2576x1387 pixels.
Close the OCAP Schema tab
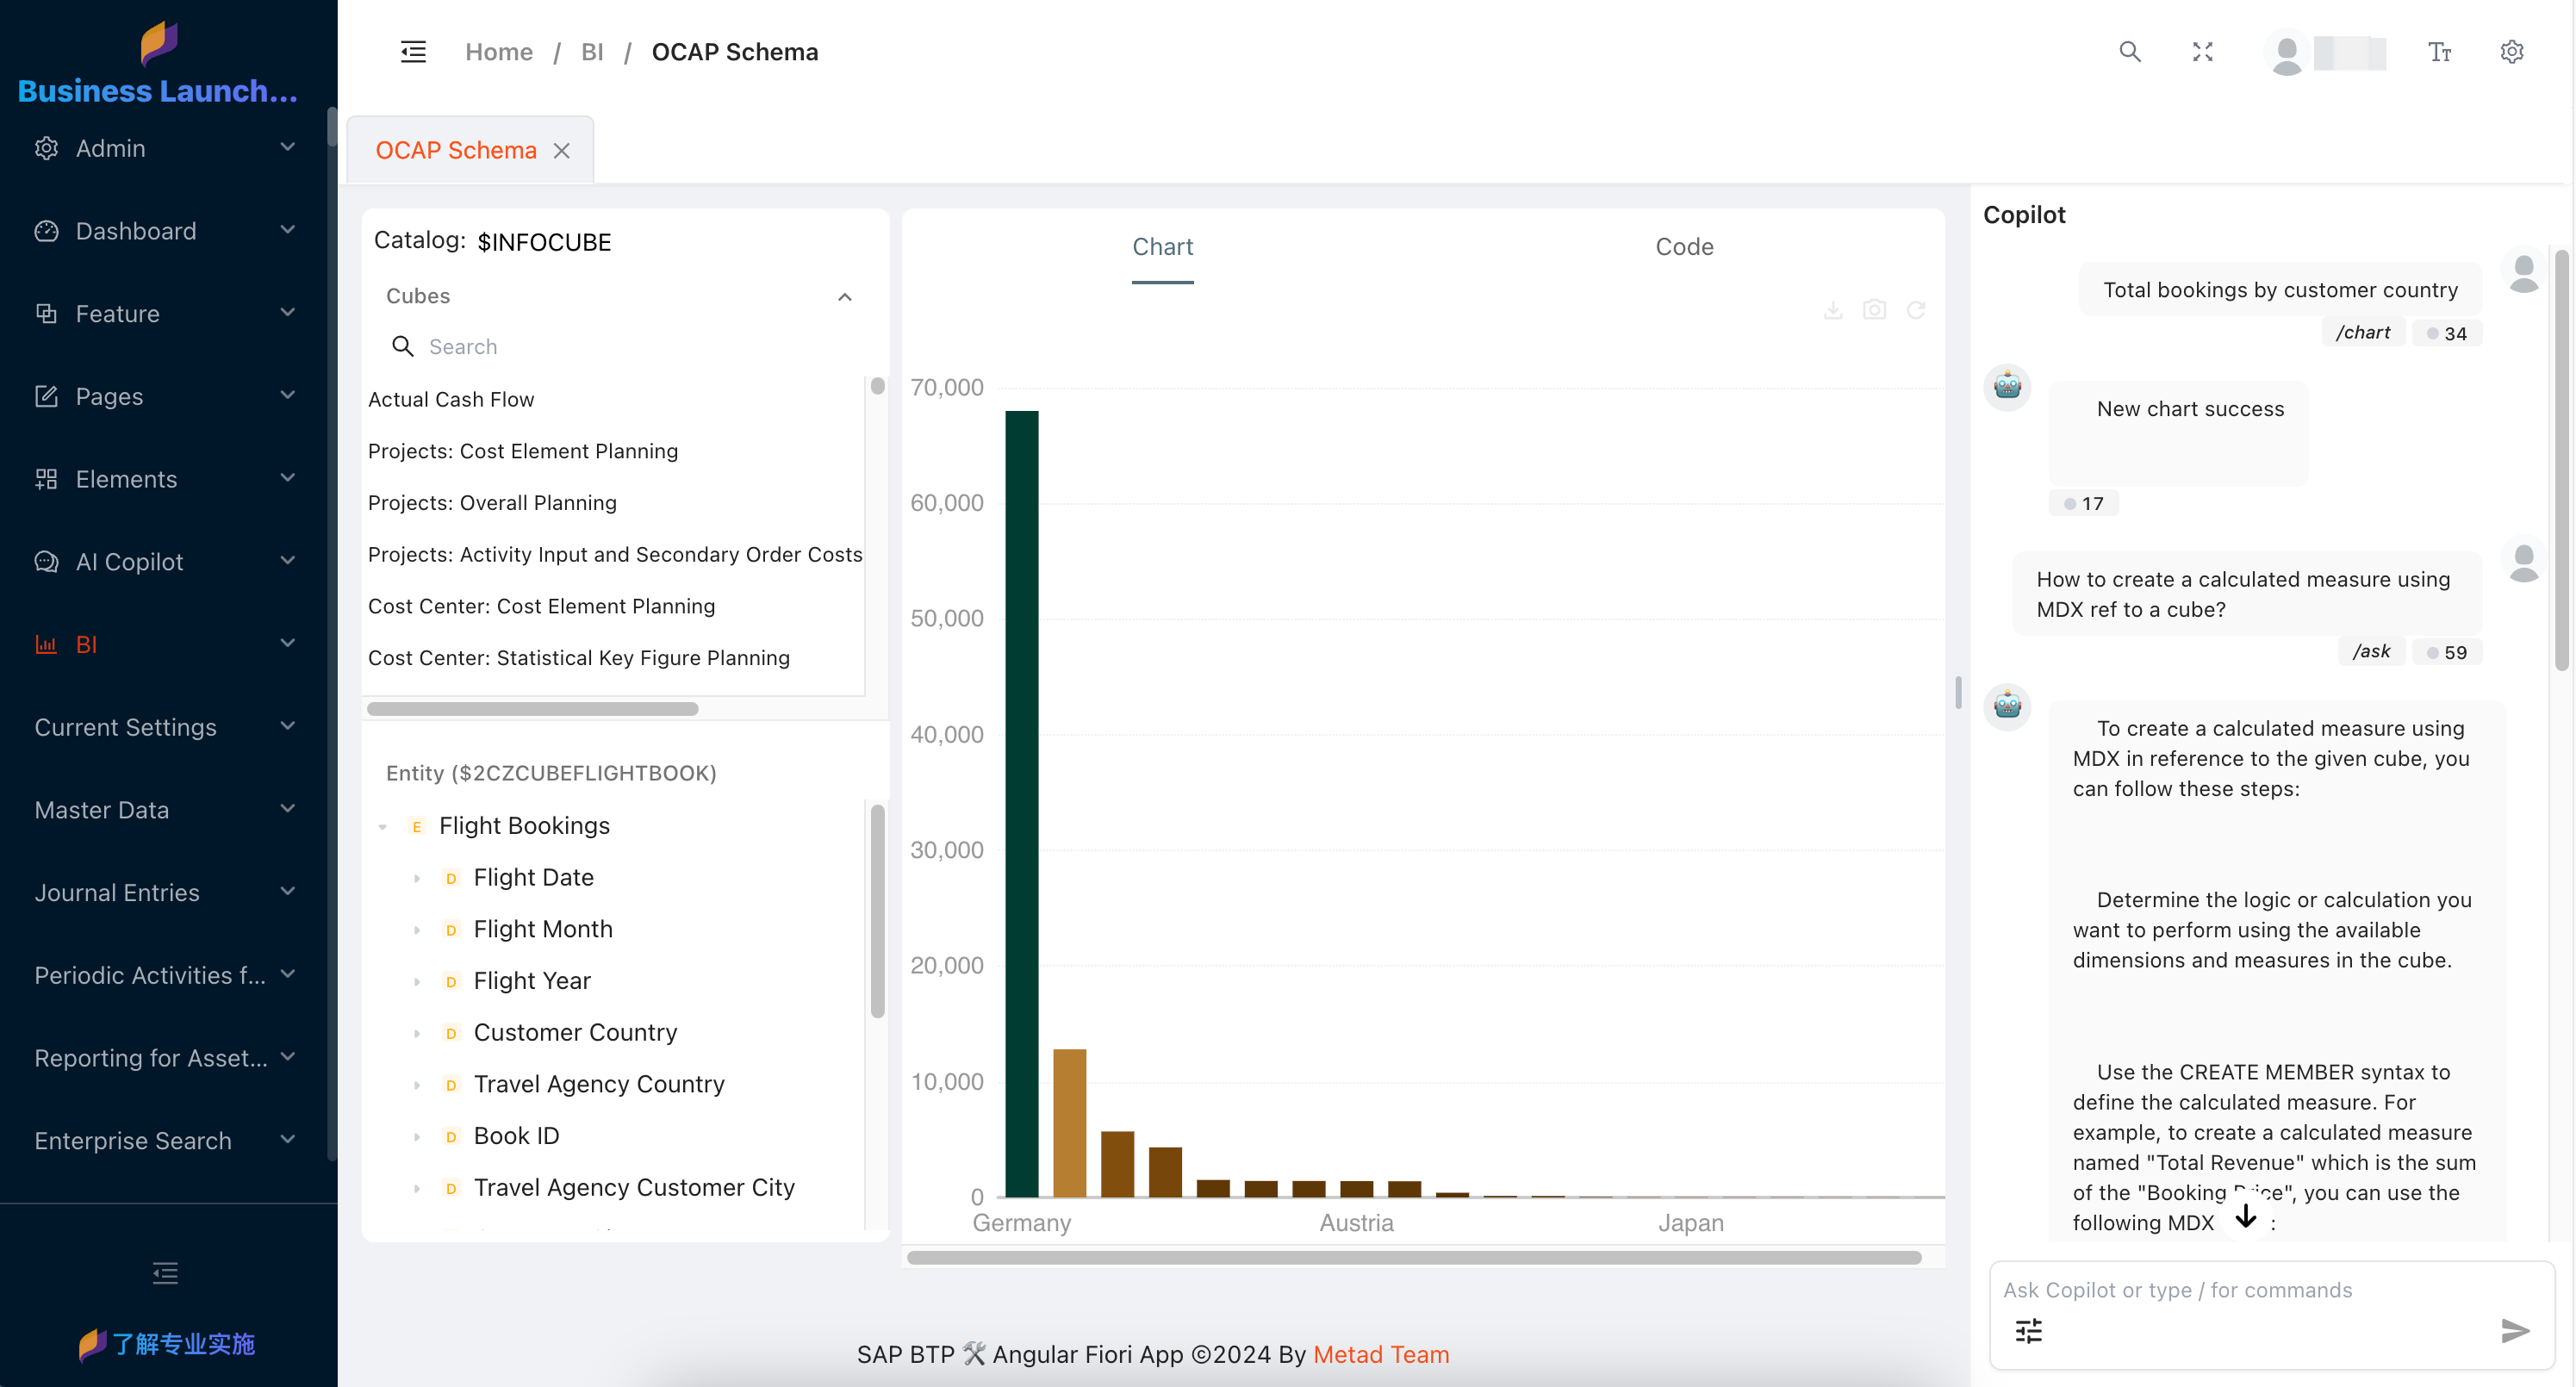[x=562, y=151]
